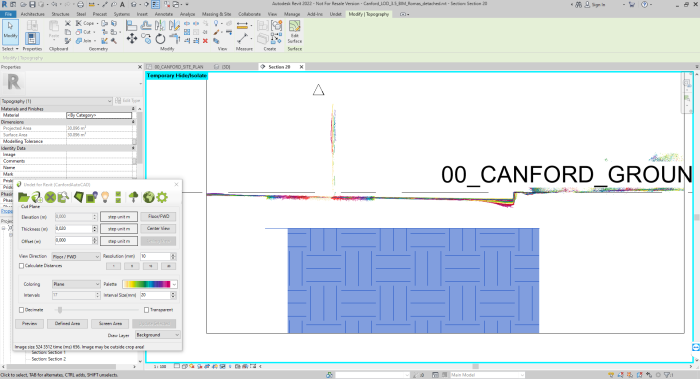Click Measure Between Two References icon
Image resolution: width=700 pixels, height=379 pixels.
[242, 25]
